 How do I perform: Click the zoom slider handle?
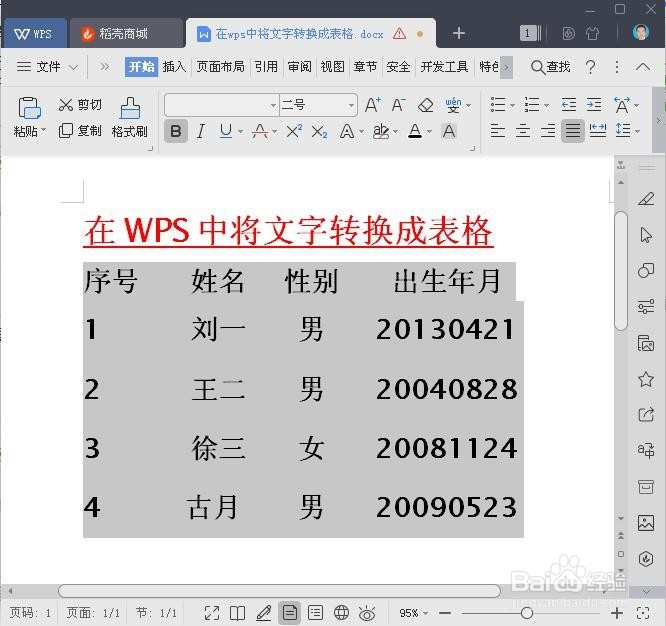527,613
